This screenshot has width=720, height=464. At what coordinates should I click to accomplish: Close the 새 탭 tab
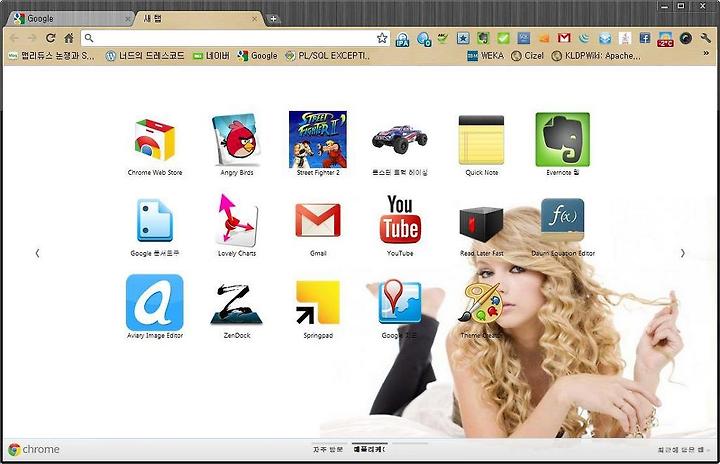254,19
